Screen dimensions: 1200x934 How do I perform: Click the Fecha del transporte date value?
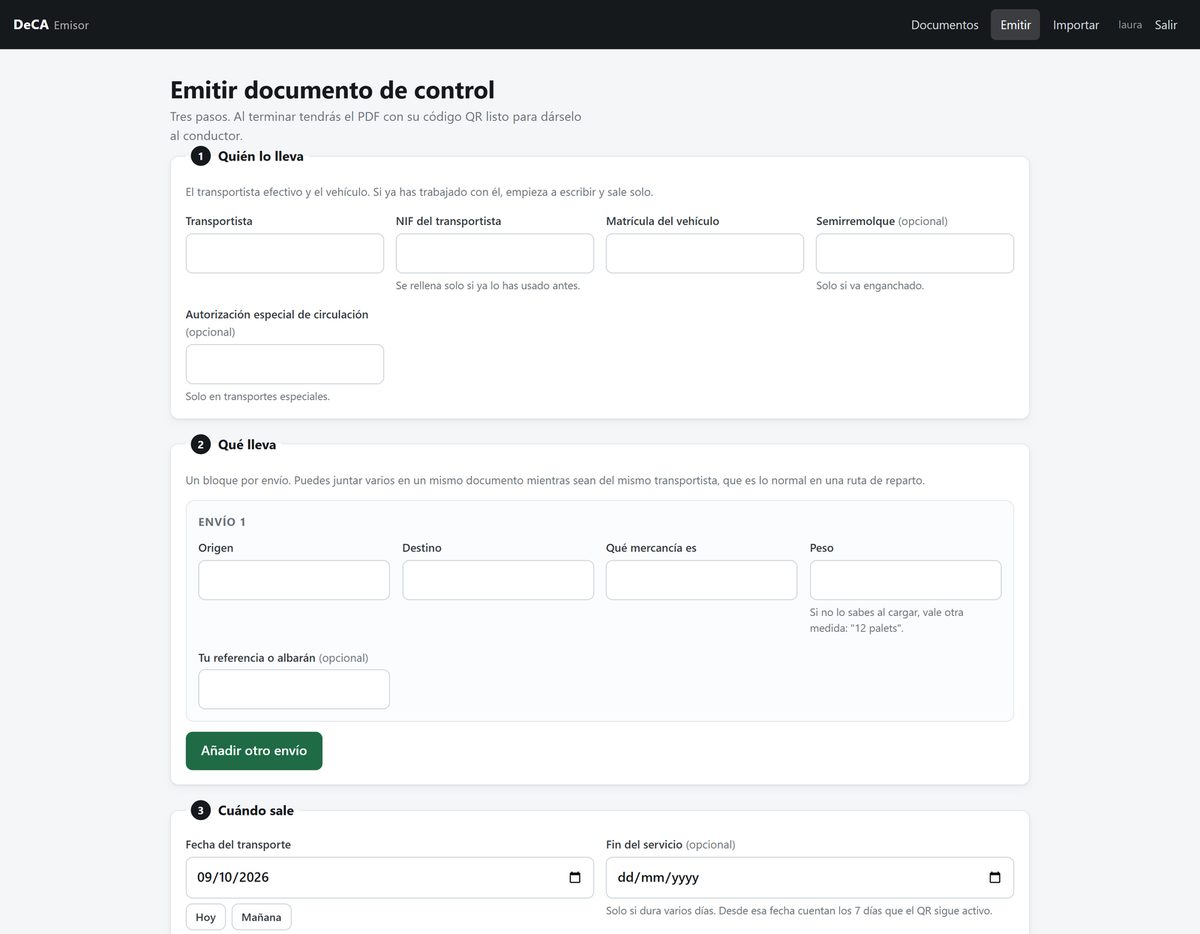(x=233, y=878)
